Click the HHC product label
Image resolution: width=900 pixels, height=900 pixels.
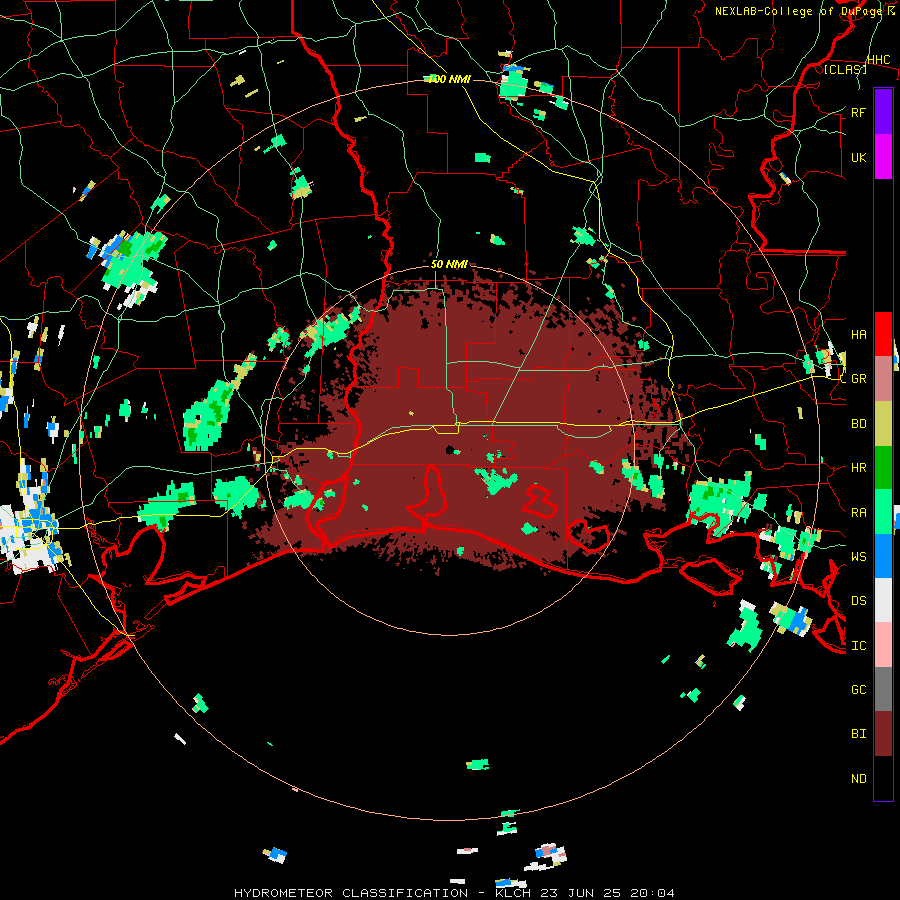[x=878, y=60]
